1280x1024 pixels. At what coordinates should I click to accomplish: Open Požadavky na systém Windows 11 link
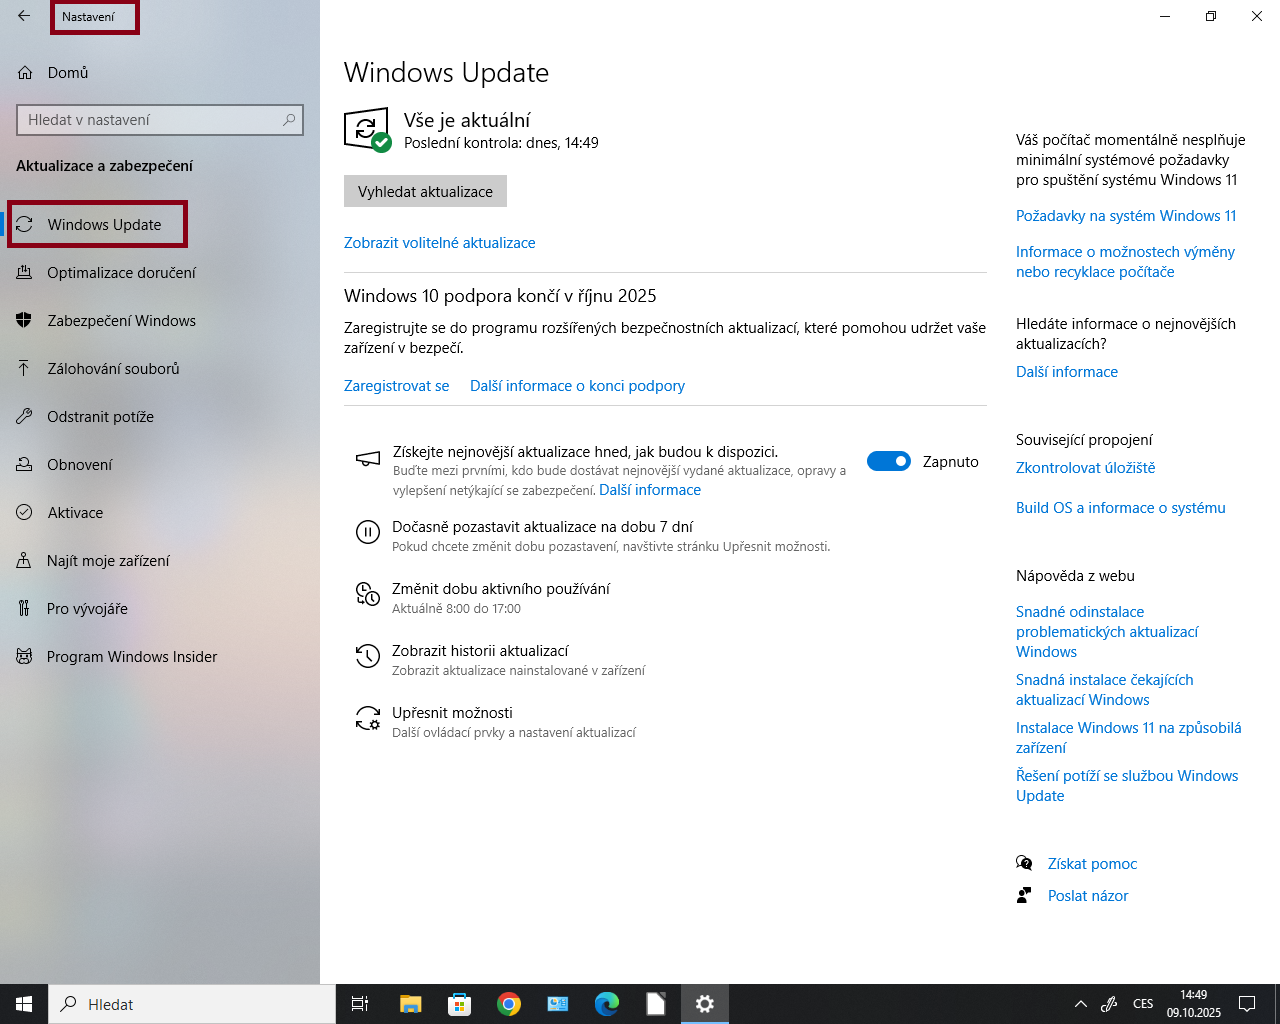(1126, 216)
